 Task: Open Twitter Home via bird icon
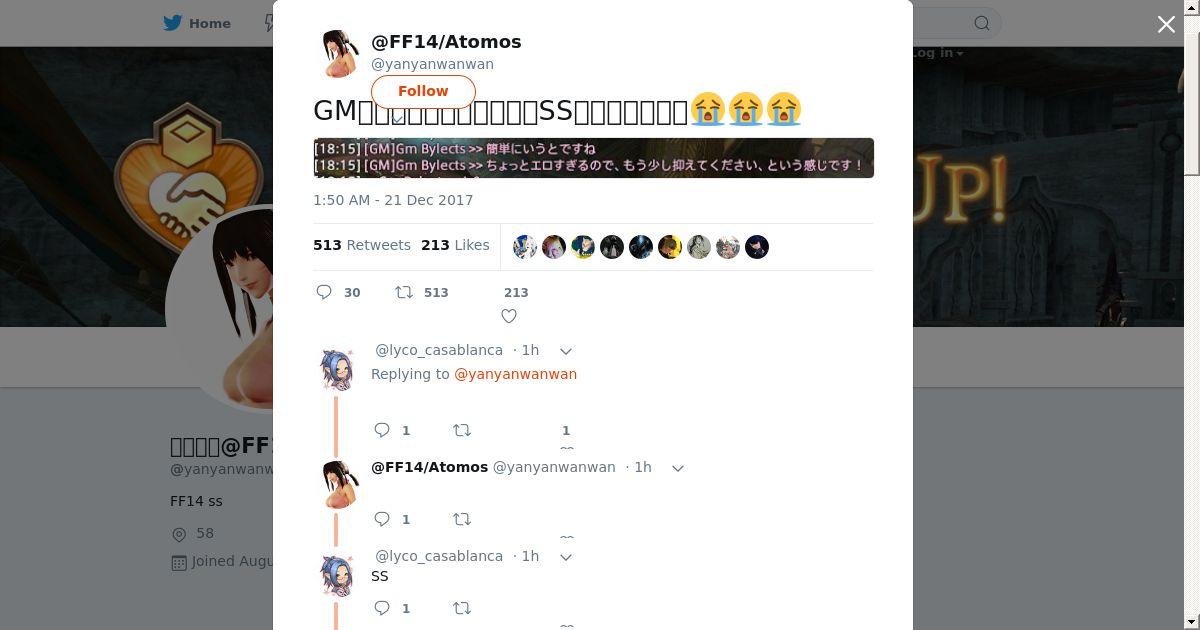174,23
